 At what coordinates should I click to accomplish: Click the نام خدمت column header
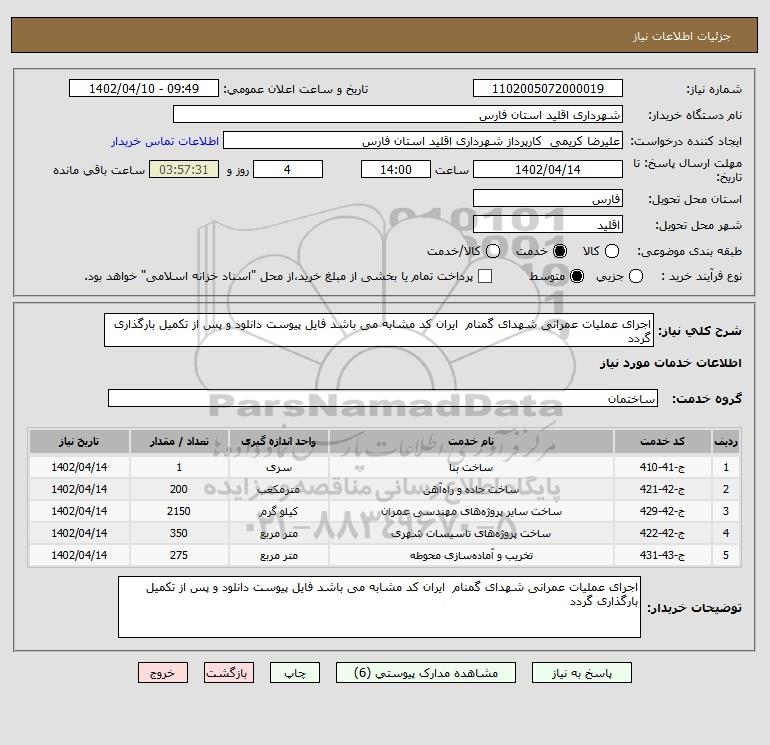(471, 441)
